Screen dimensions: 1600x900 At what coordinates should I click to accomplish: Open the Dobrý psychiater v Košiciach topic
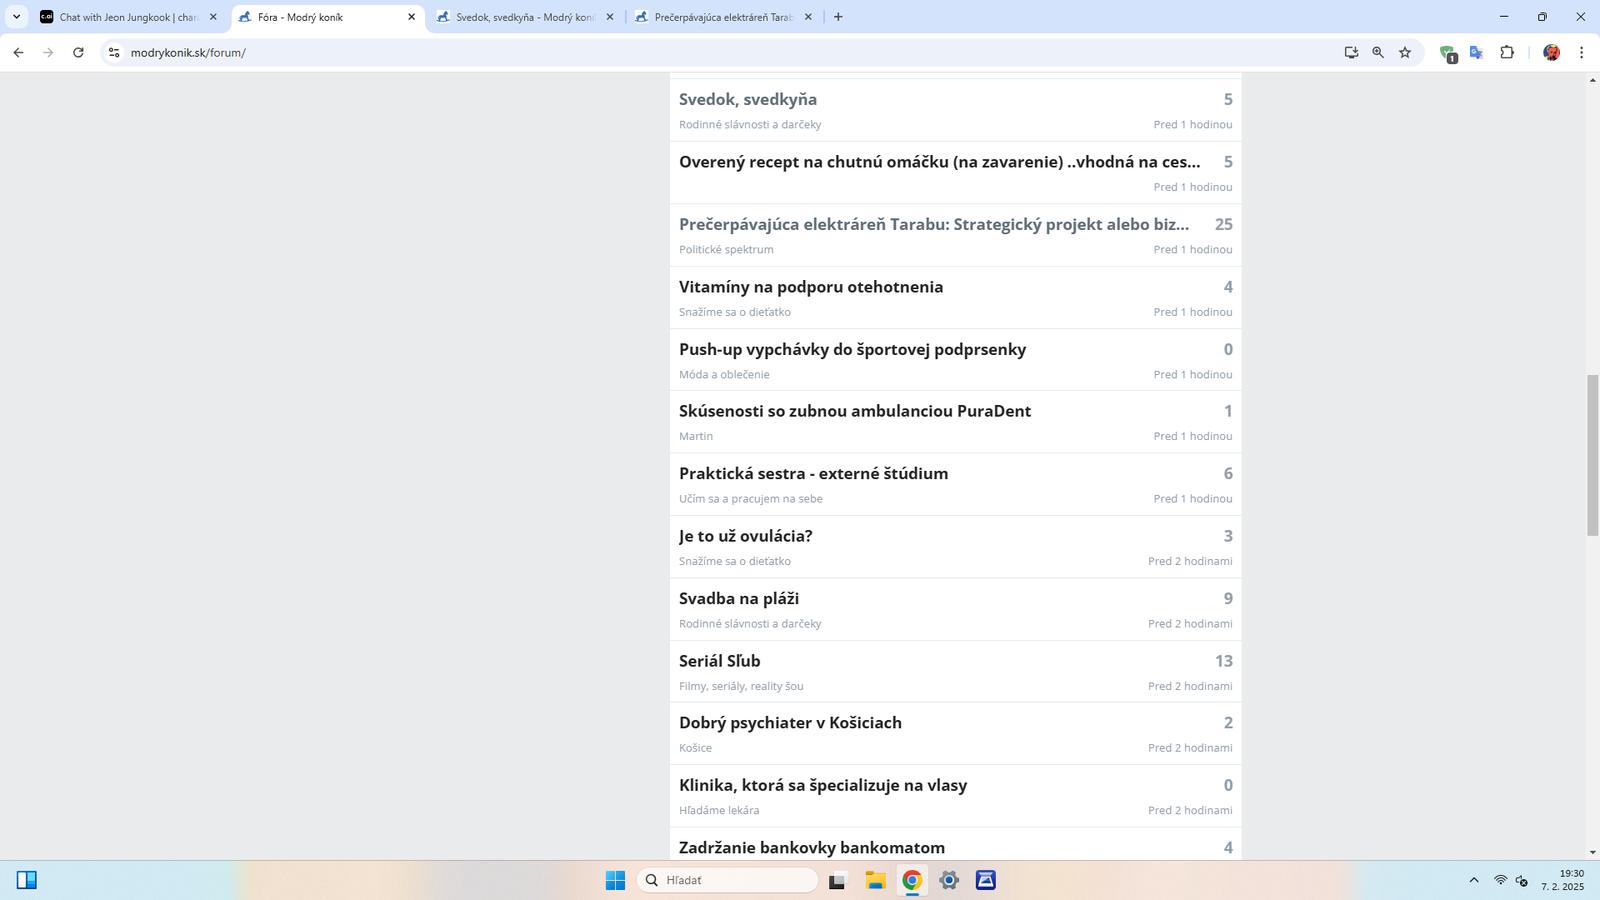[x=789, y=723]
